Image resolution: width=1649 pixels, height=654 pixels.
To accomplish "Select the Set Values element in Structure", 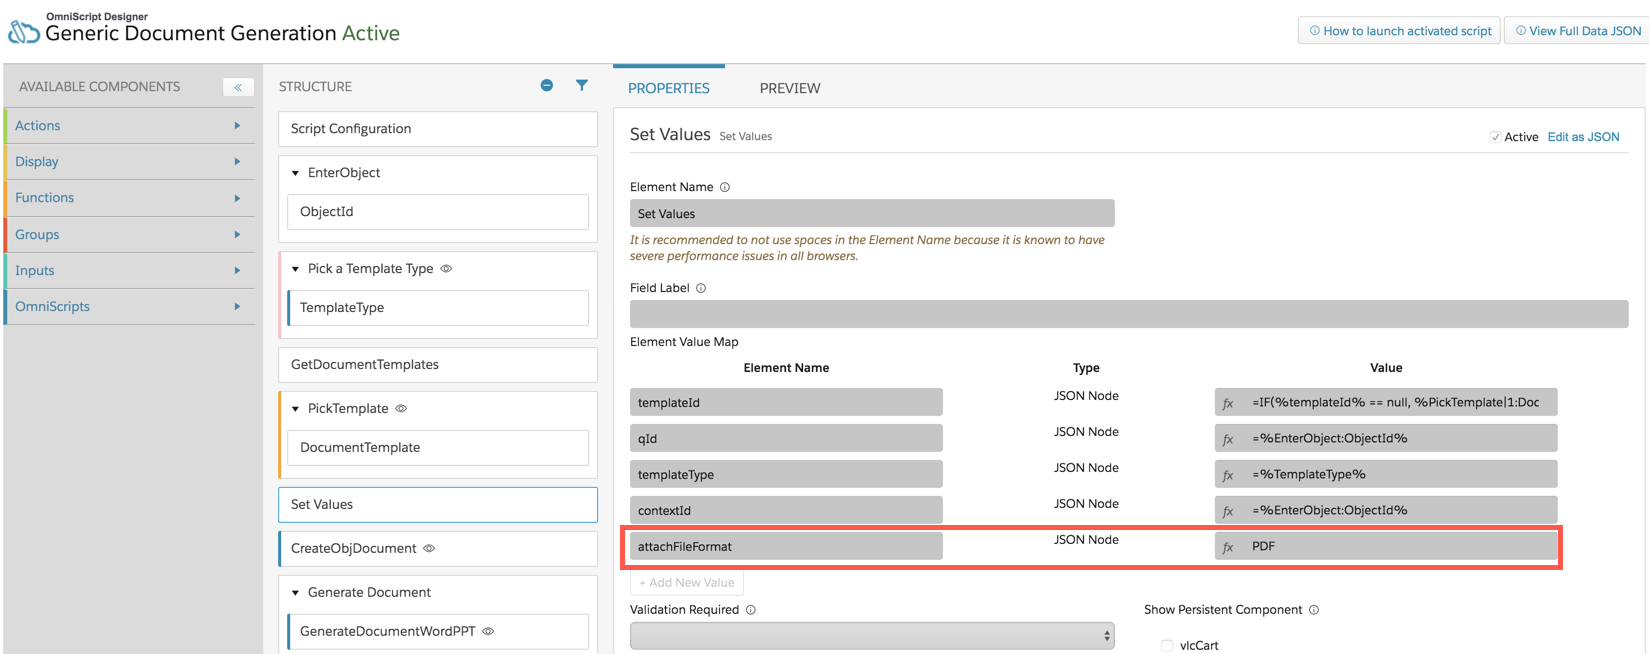I will (x=438, y=505).
